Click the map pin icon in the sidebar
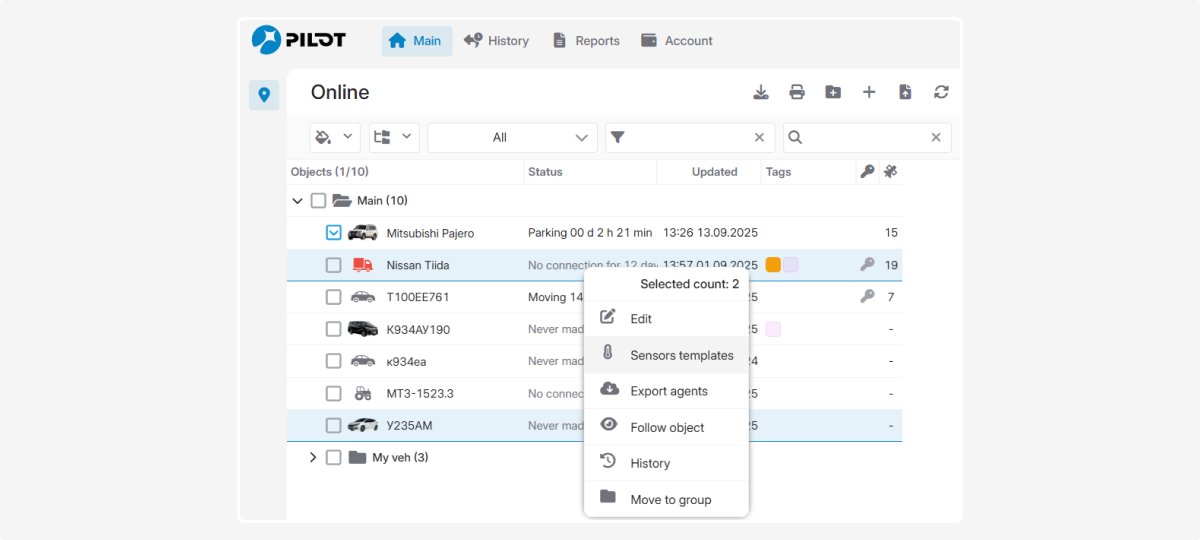The height and width of the screenshot is (540, 1200). (x=264, y=95)
